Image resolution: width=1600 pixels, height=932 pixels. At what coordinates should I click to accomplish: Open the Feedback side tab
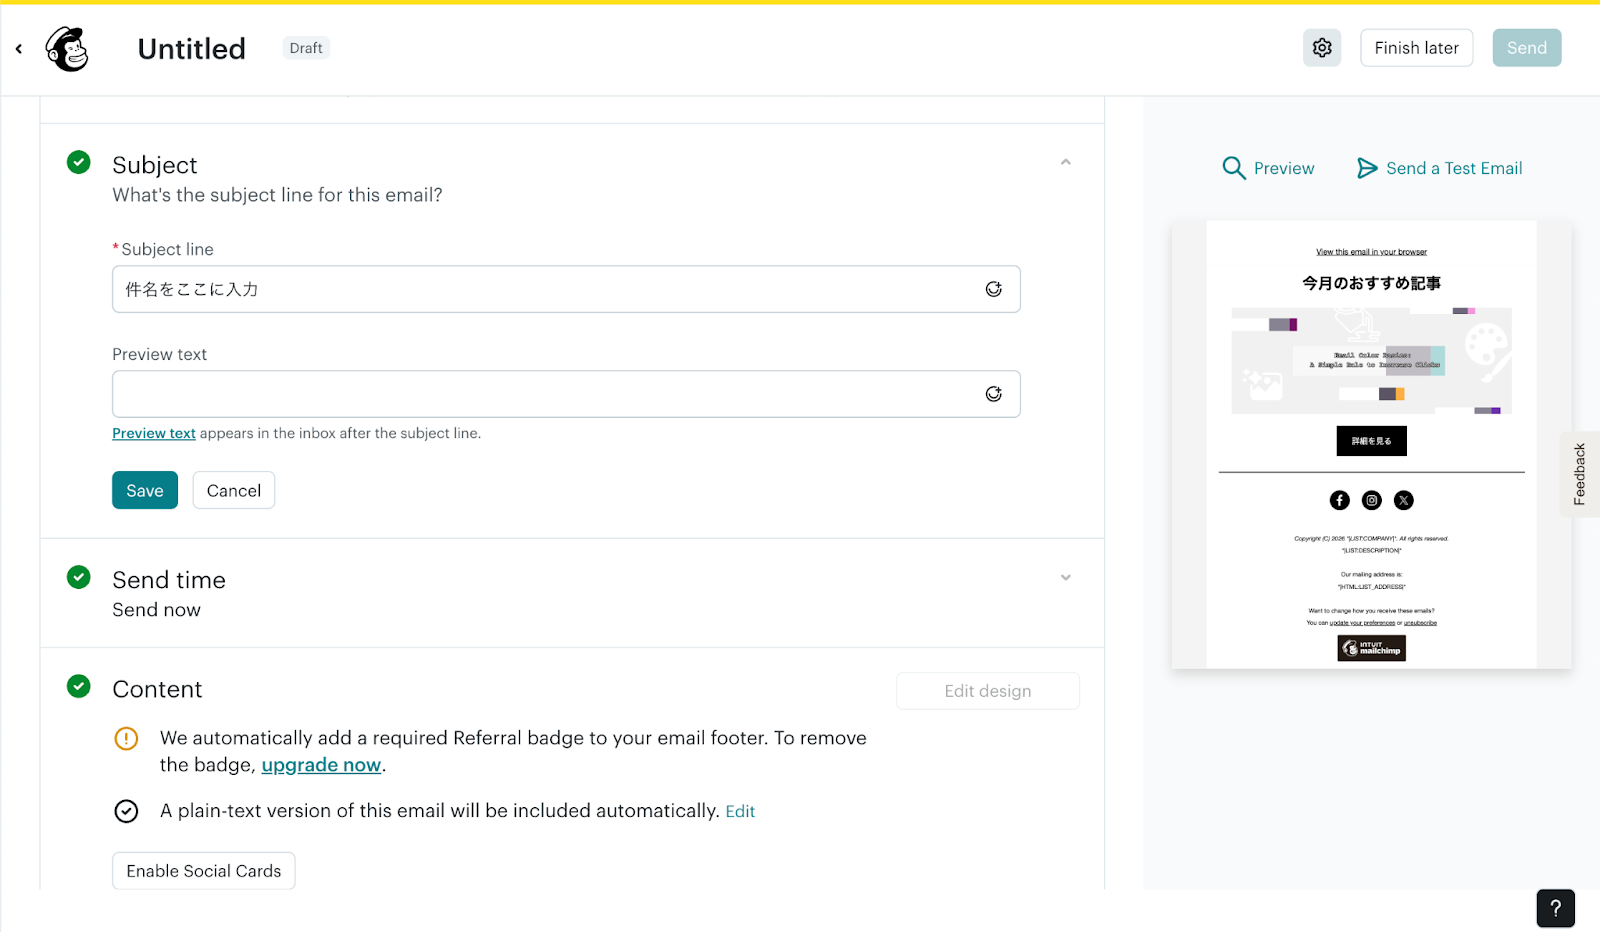point(1579,474)
